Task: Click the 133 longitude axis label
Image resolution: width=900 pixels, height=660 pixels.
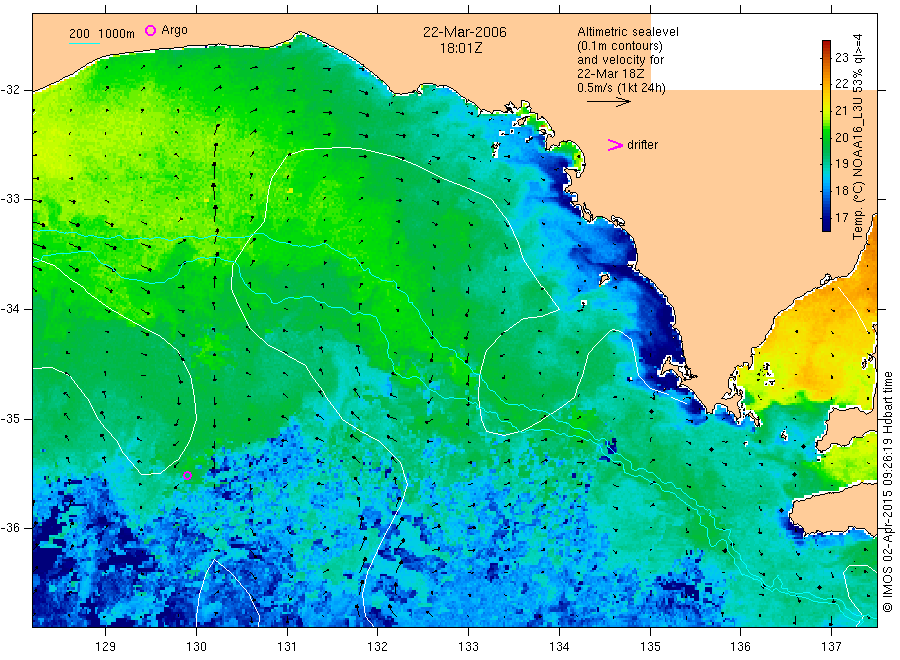Action: point(468,647)
